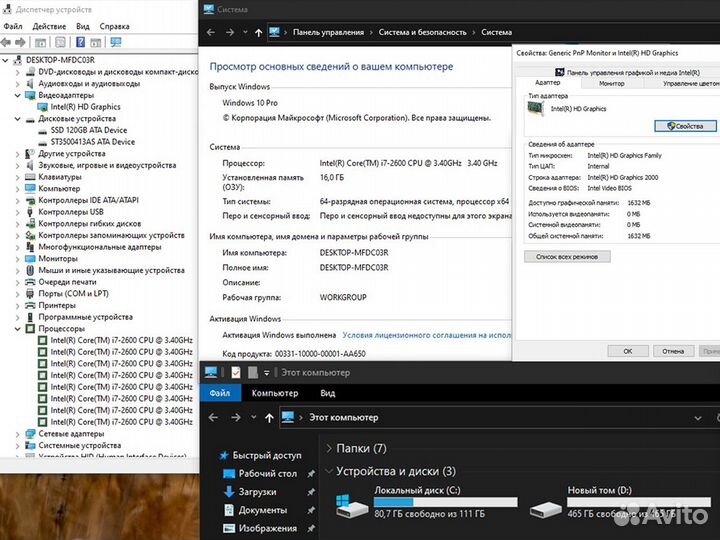Click the back arrow in the Система window
720x540 pixels.
[211, 32]
